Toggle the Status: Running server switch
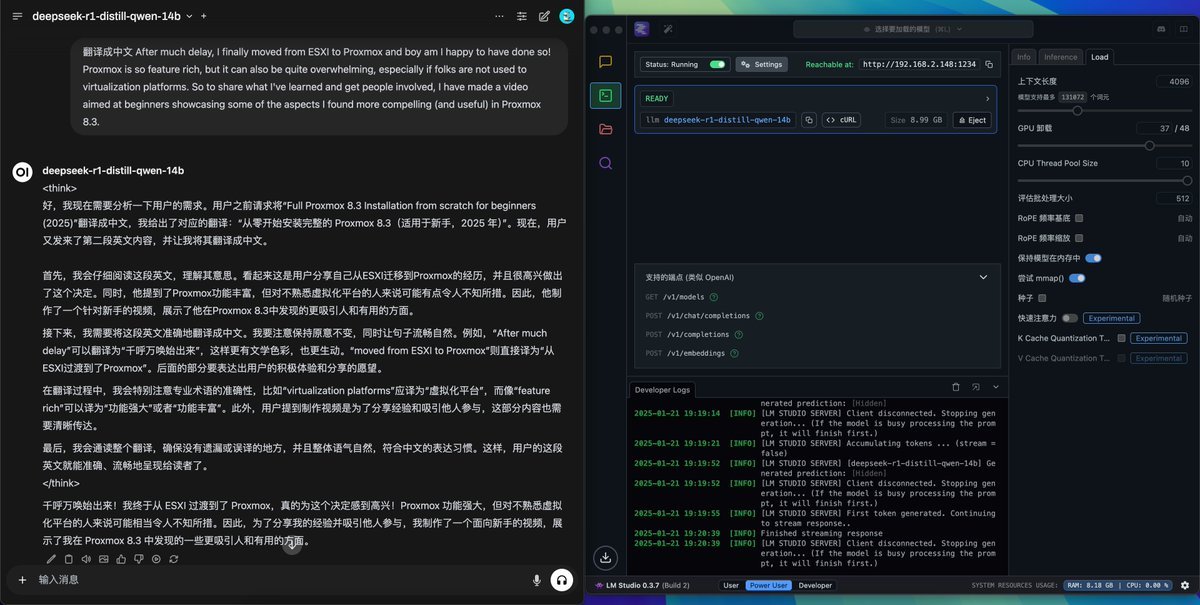Image resolution: width=1200 pixels, height=605 pixels. click(x=717, y=64)
